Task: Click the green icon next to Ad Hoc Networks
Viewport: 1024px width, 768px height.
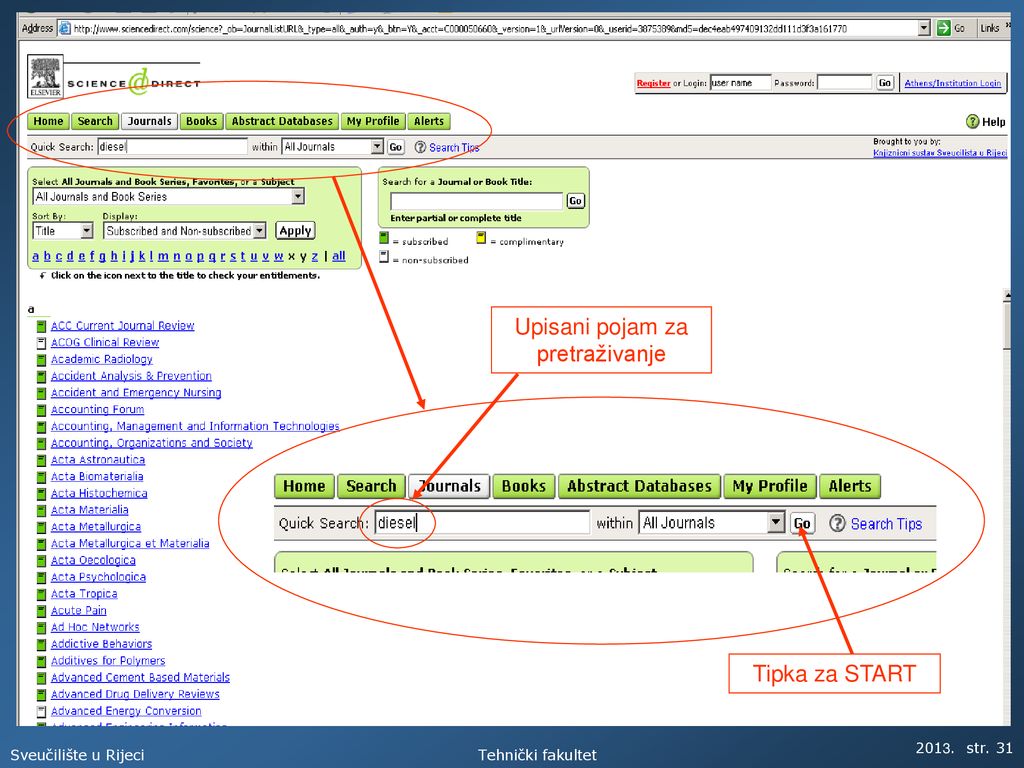Action: 40,628
